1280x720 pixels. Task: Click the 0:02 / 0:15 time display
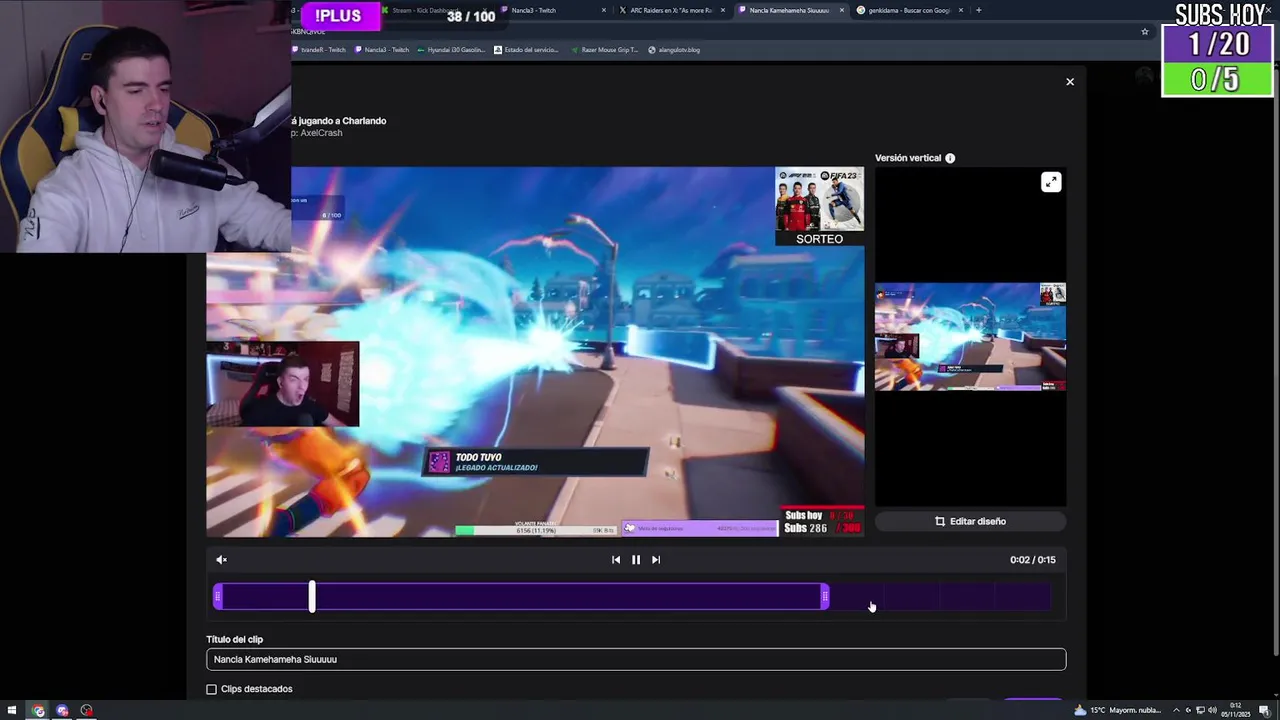point(1033,560)
